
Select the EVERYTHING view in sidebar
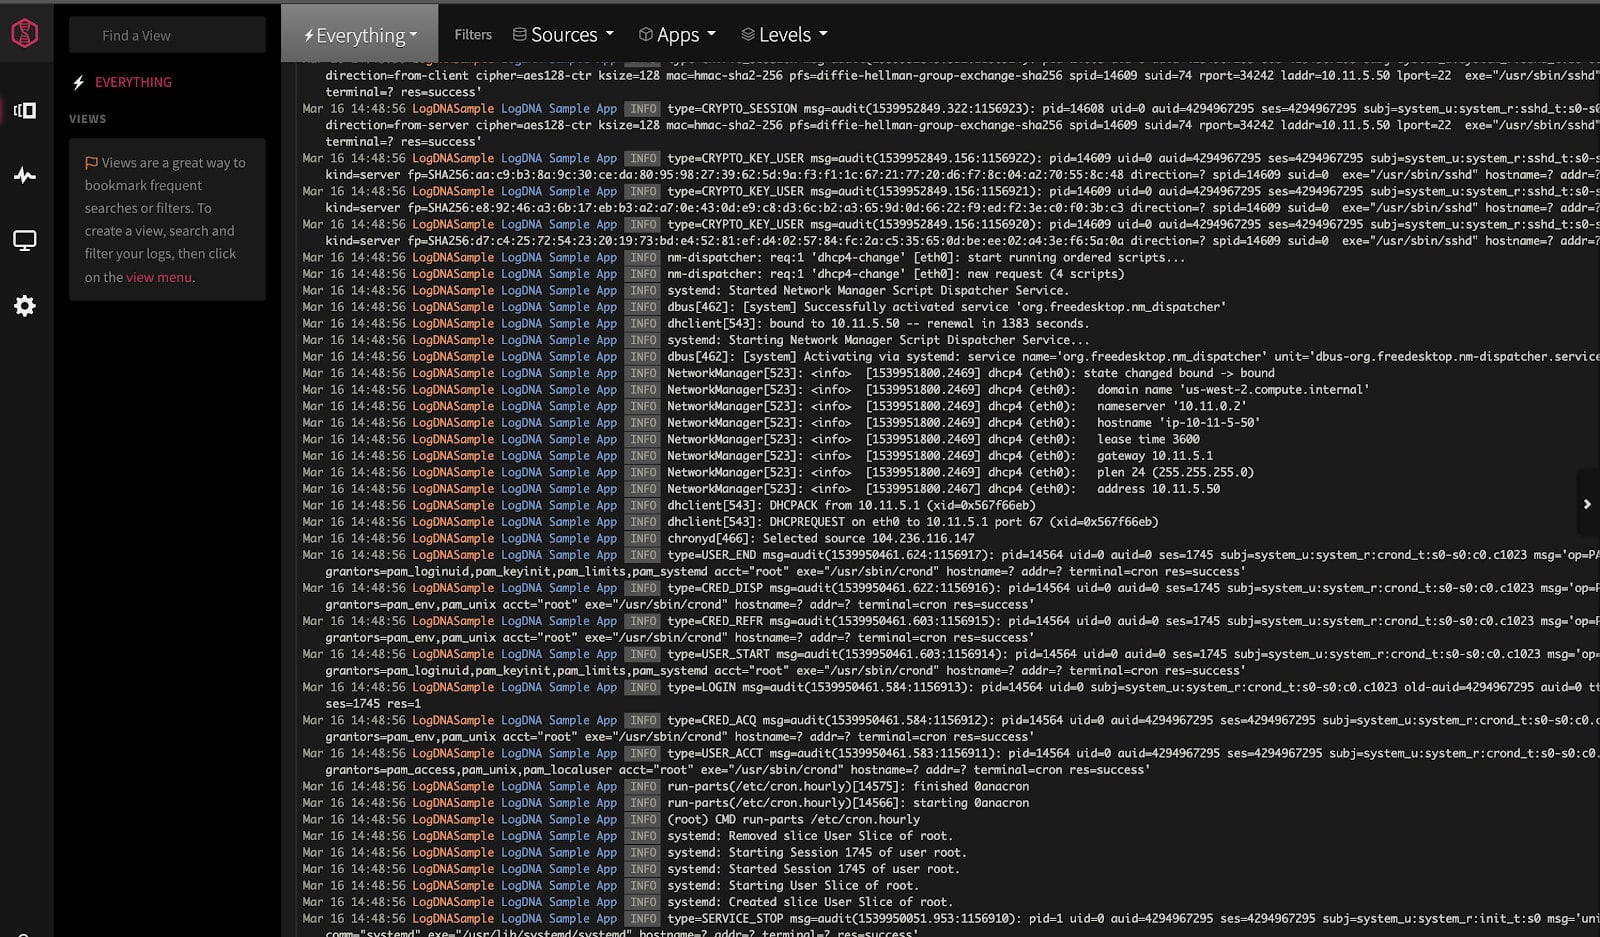133,82
